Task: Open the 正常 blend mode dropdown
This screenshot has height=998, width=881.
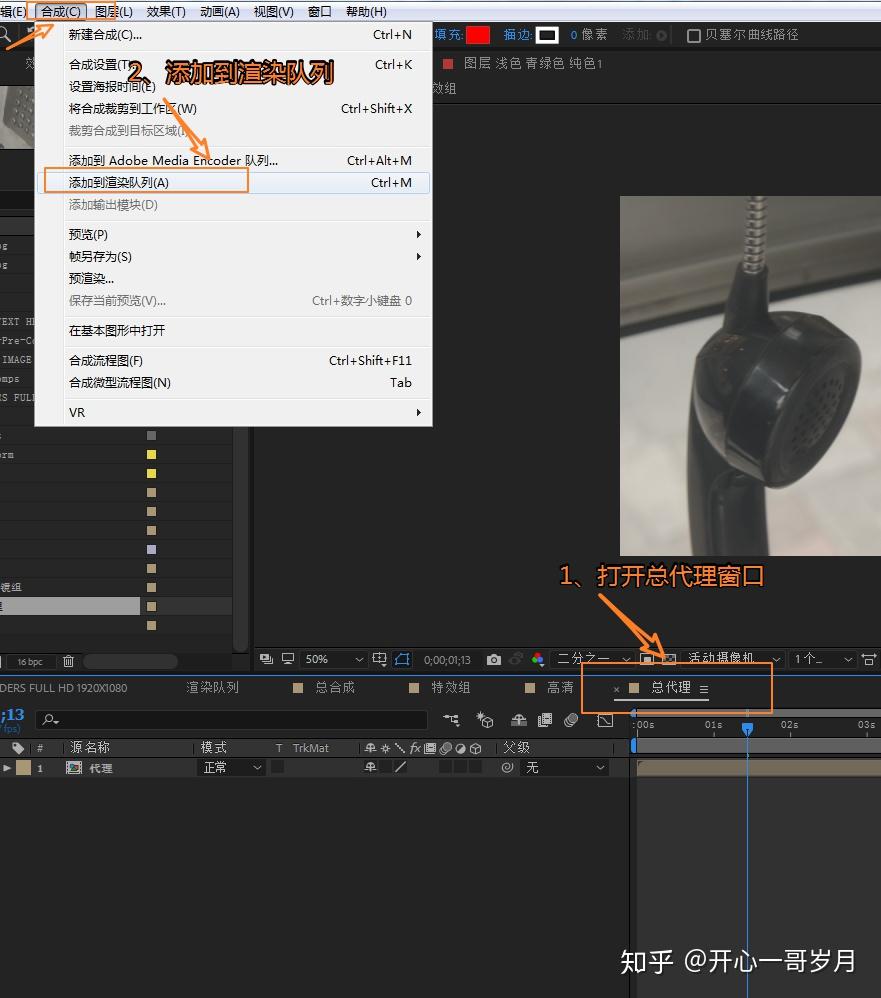Action: coord(232,768)
